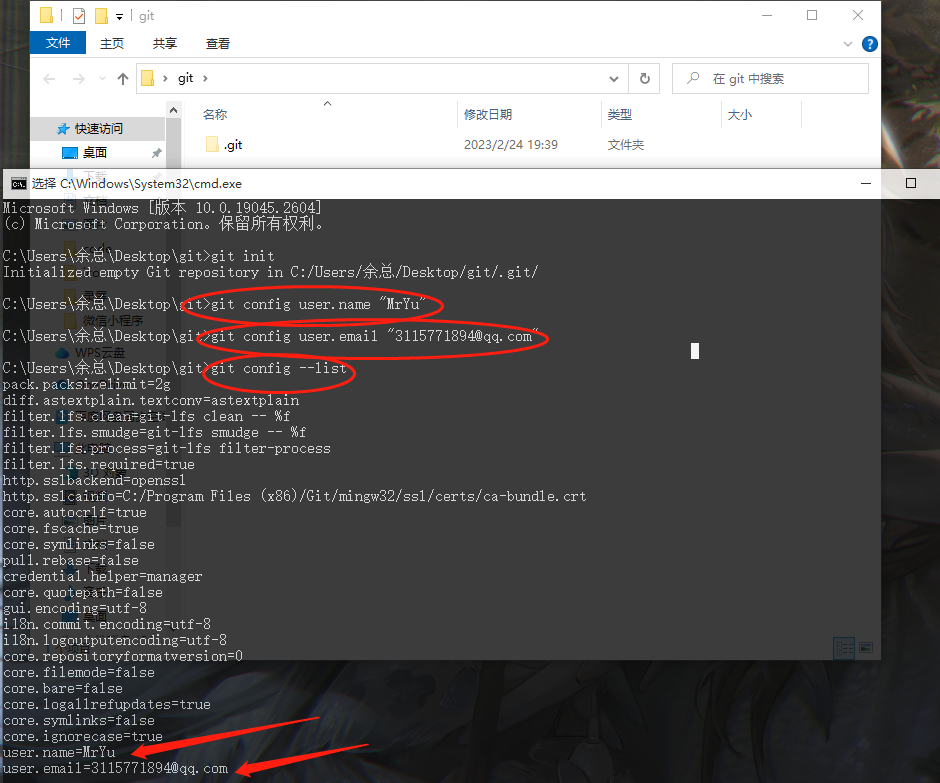Viewport: 940px width, 783px height.
Task: Expand the ribbon with the chevron
Action: point(848,44)
